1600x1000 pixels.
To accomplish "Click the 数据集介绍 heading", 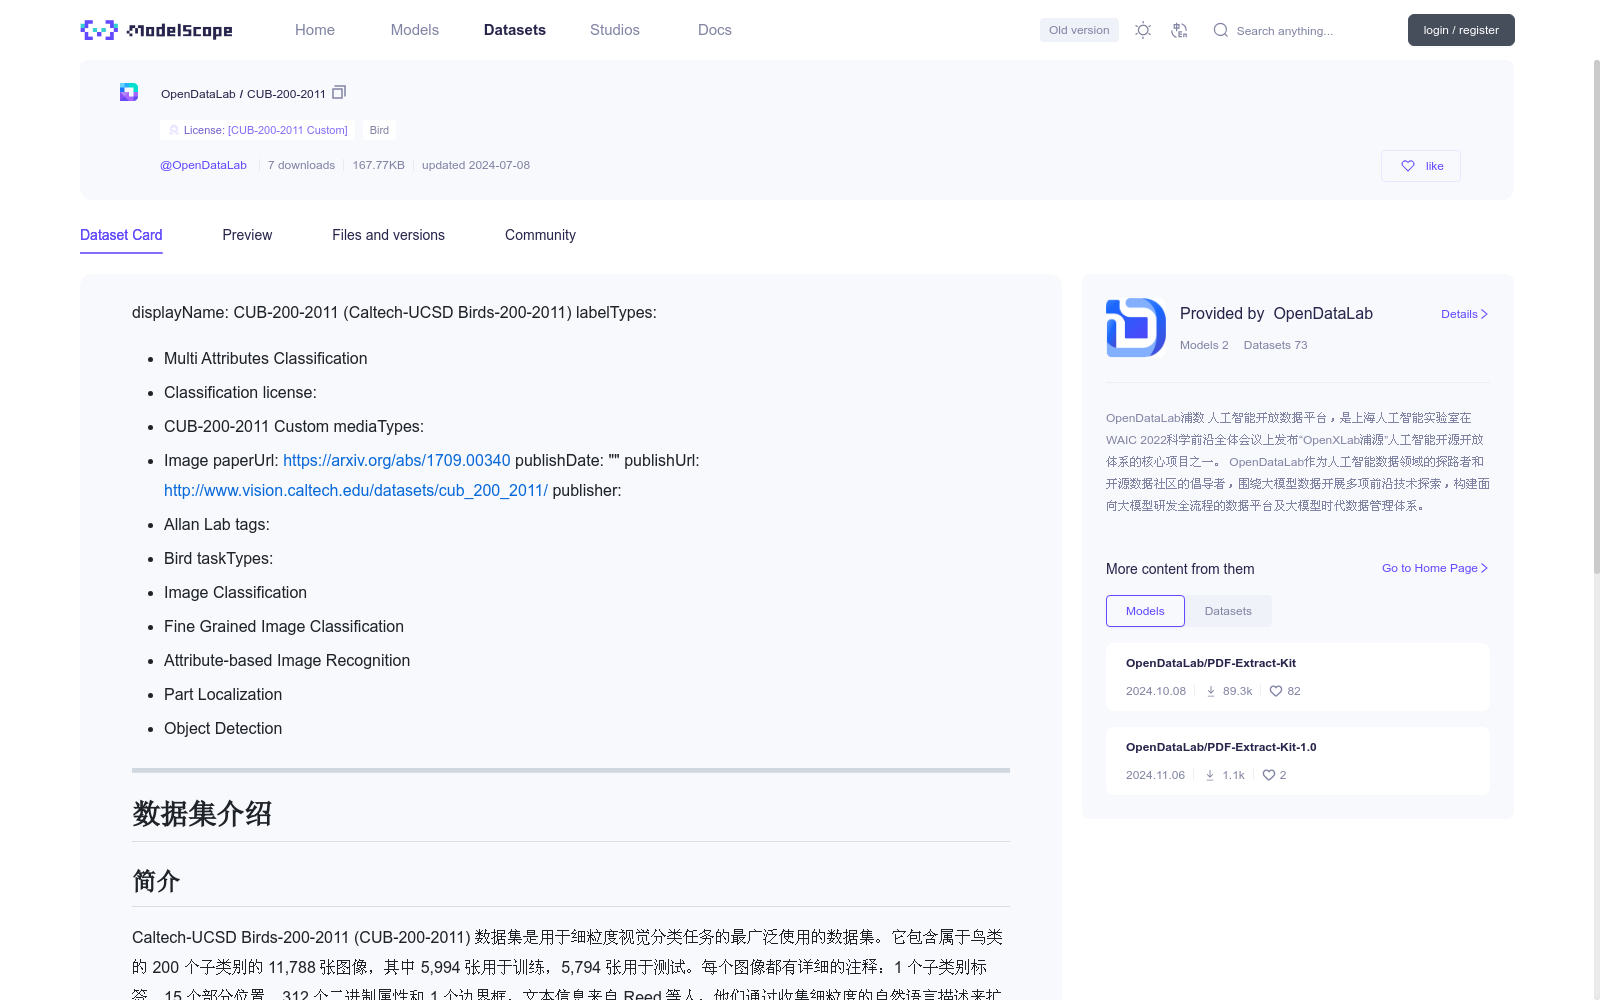I will [x=202, y=813].
